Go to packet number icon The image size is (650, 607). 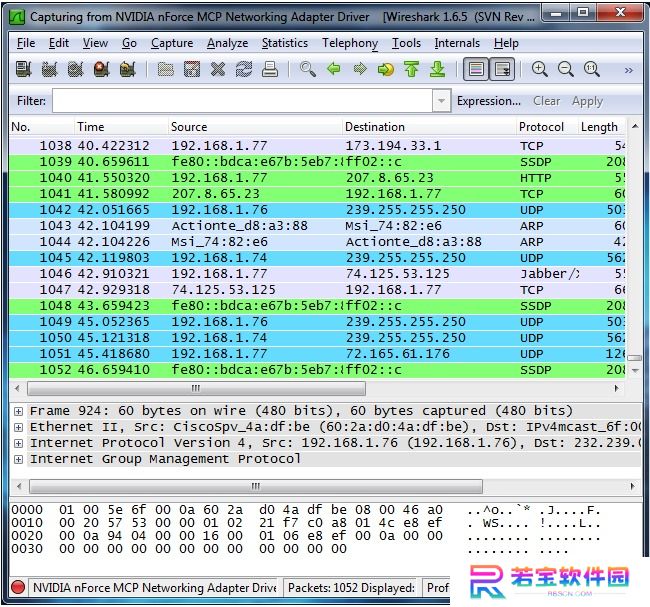click(x=386, y=69)
